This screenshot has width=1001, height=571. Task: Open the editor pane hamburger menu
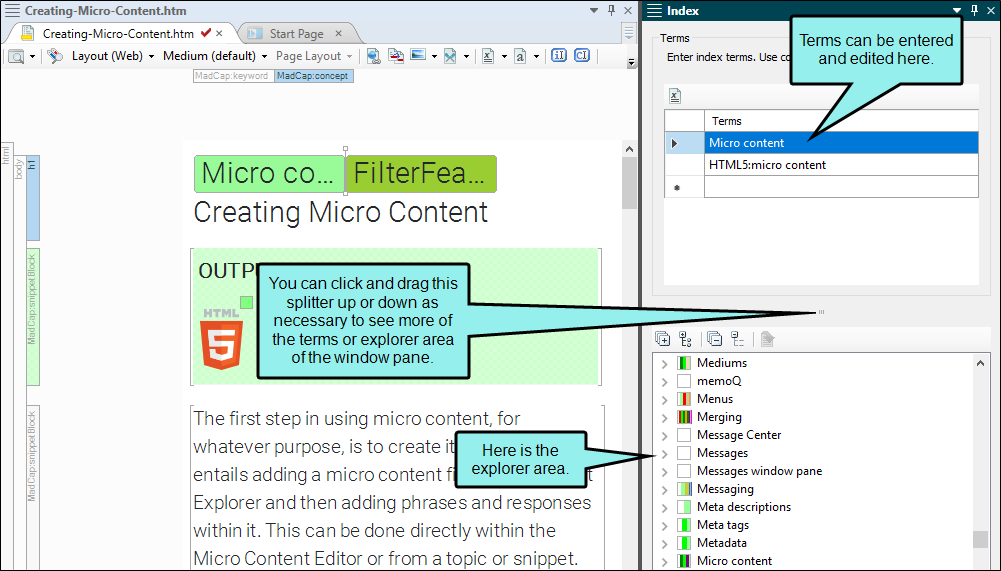(12, 11)
